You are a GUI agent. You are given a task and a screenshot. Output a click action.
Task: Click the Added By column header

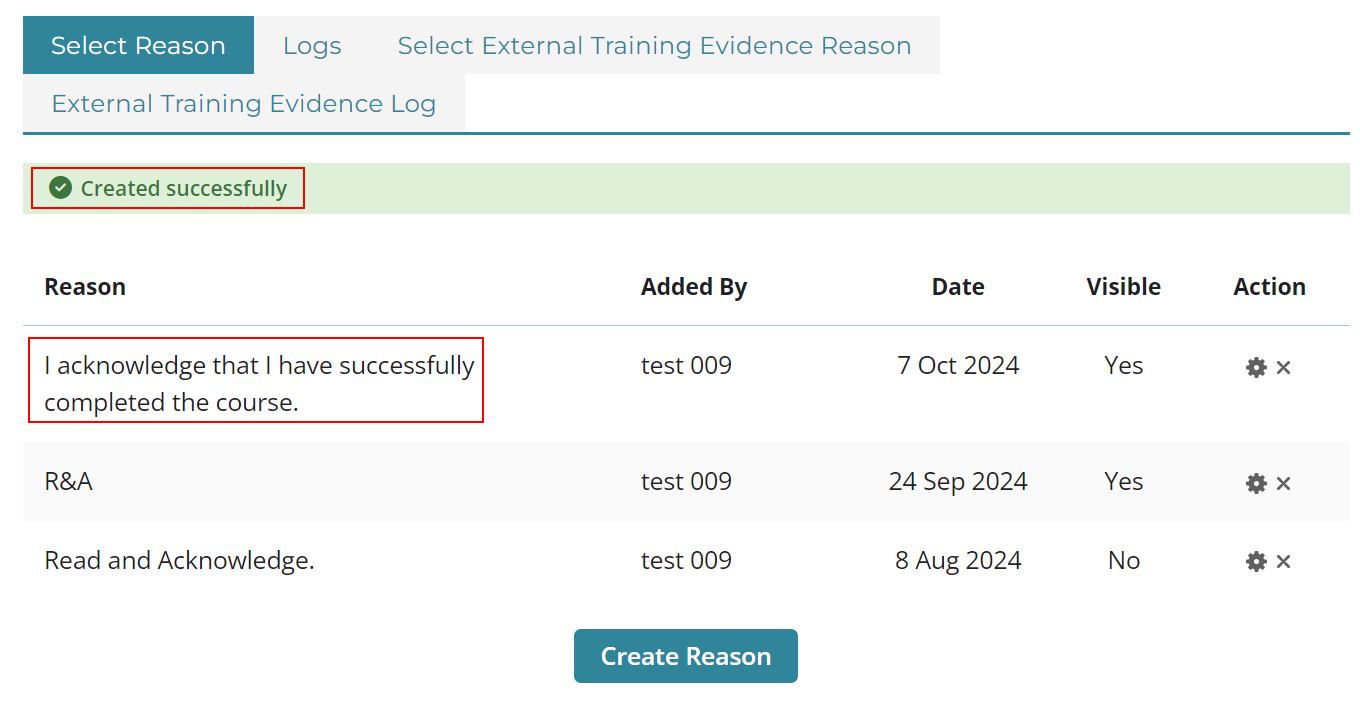(694, 287)
